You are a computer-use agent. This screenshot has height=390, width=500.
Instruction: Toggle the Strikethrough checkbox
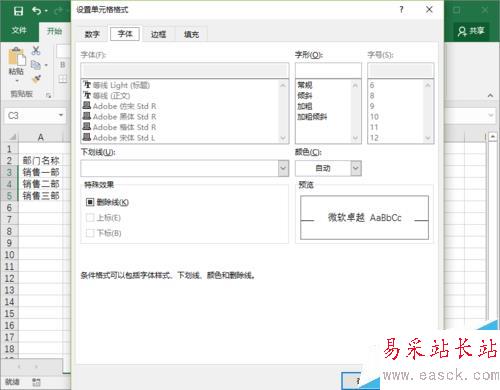(90, 202)
